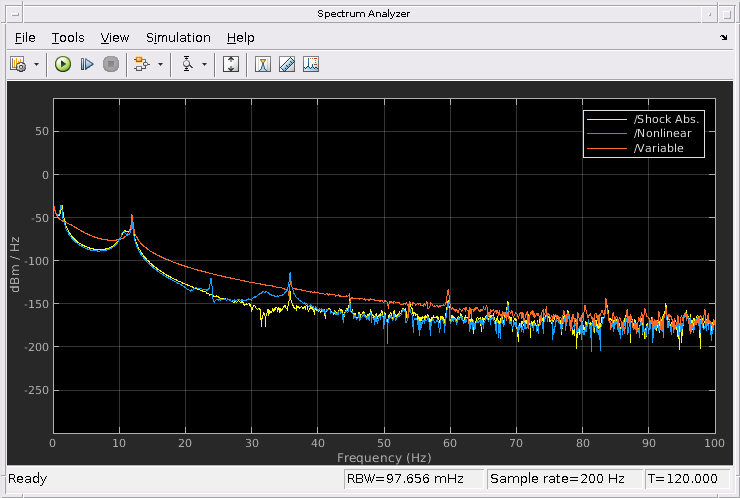
Task: Select the zoom tool icon
Action: (x=187, y=64)
